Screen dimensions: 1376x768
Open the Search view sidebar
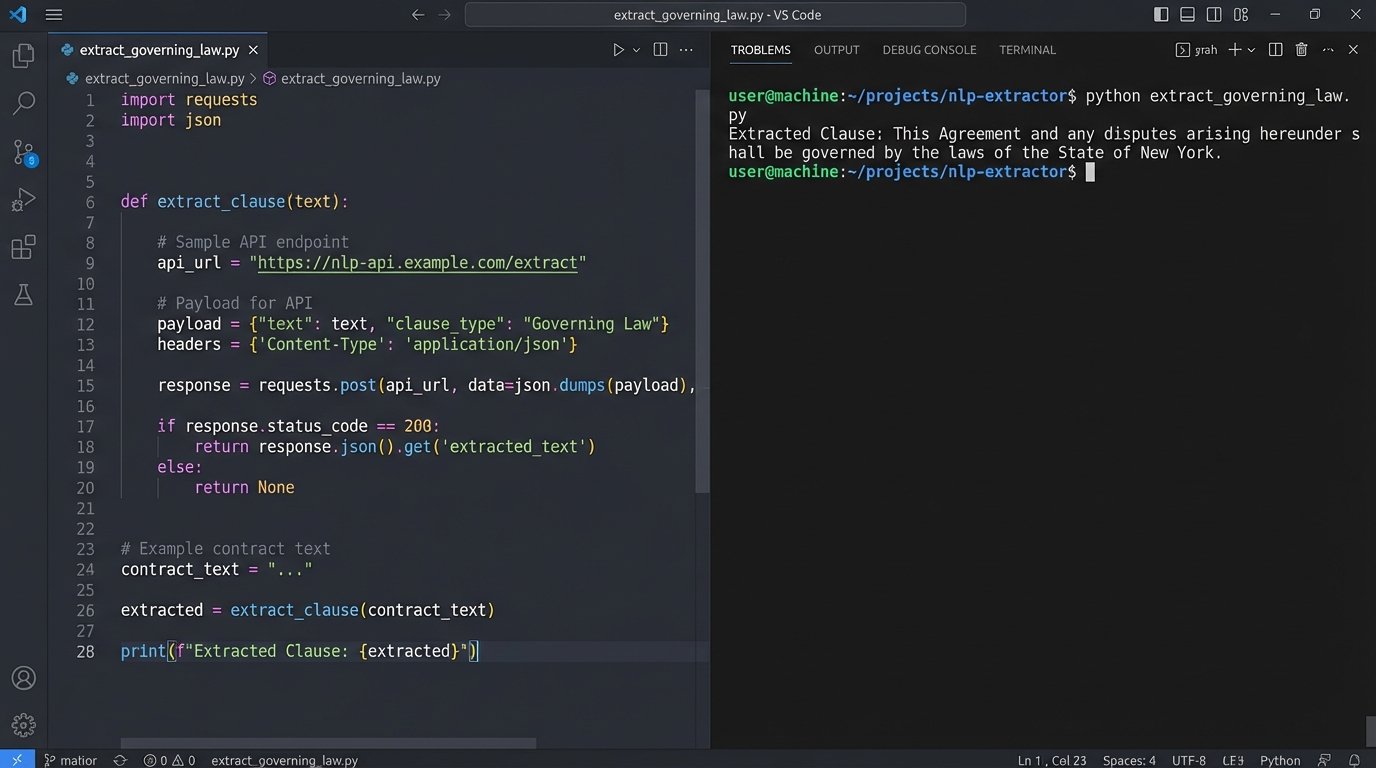(23, 103)
